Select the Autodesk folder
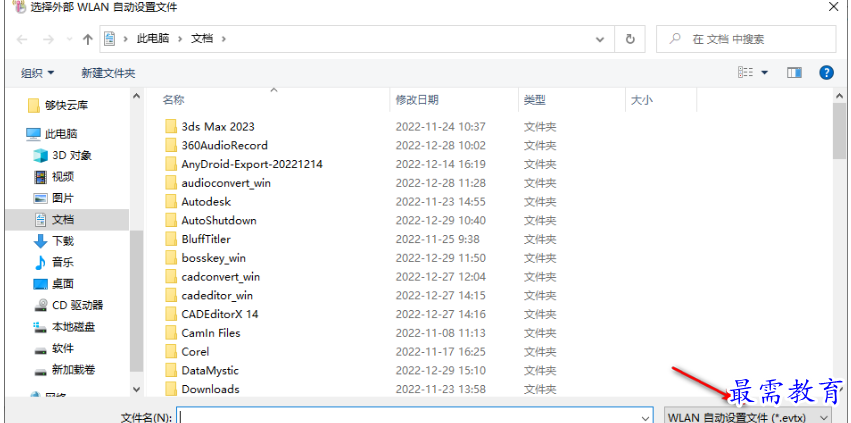The width and height of the screenshot is (851, 423). (206, 201)
